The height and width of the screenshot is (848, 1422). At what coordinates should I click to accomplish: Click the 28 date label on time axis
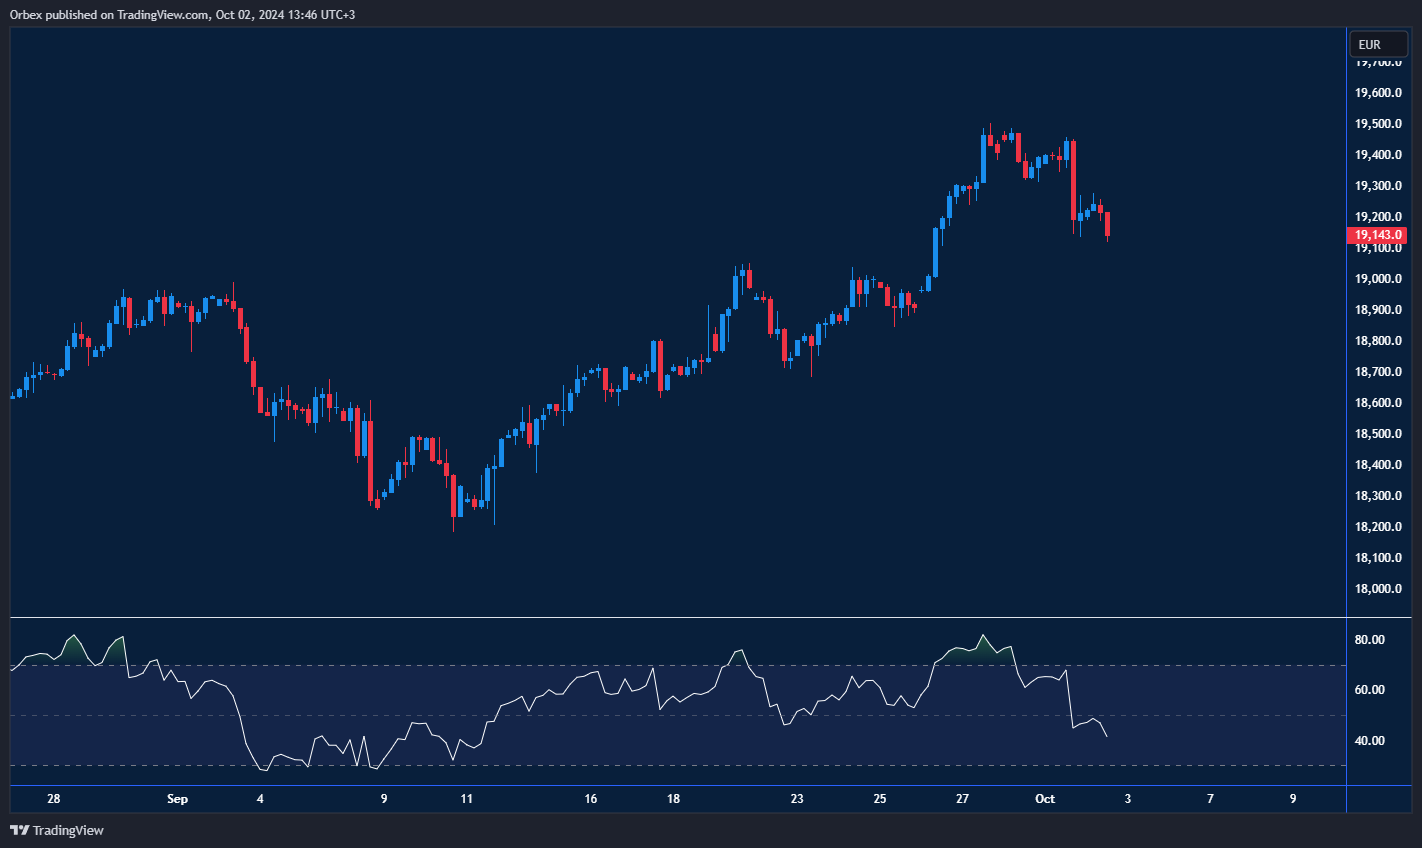[54, 798]
